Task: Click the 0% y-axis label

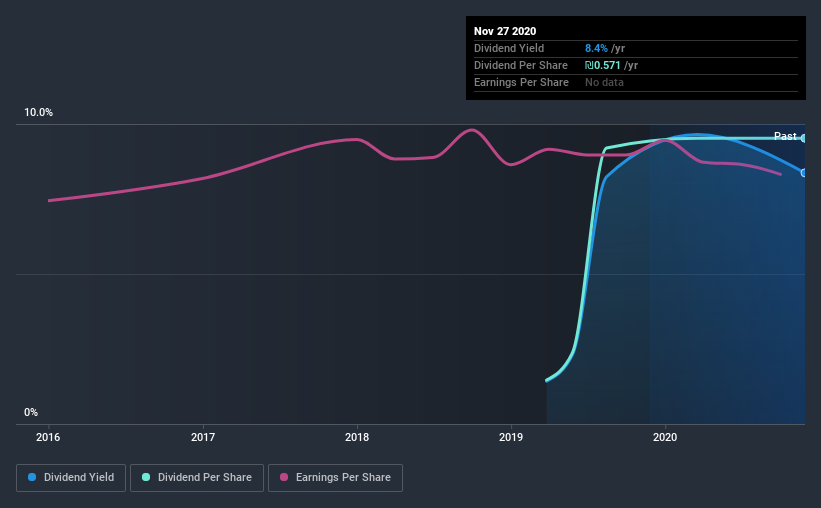Action: 31,412
